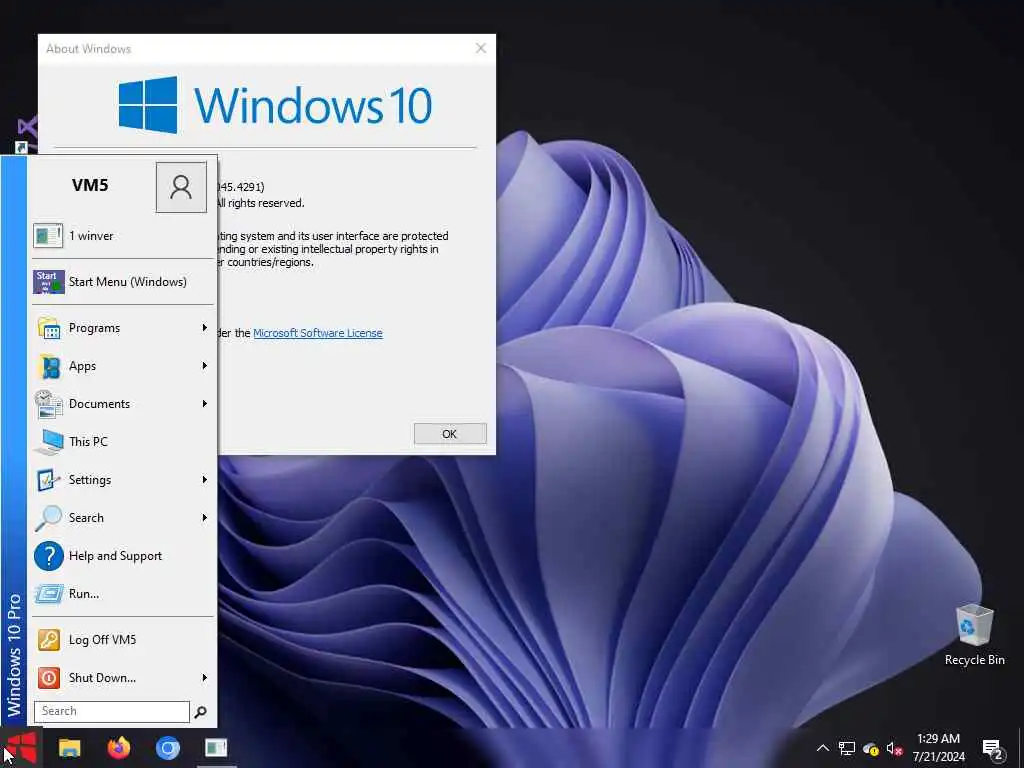Viewport: 1024px width, 768px height.
Task: Select Start Menu (Windows) entry
Action: pyautogui.click(x=123, y=282)
